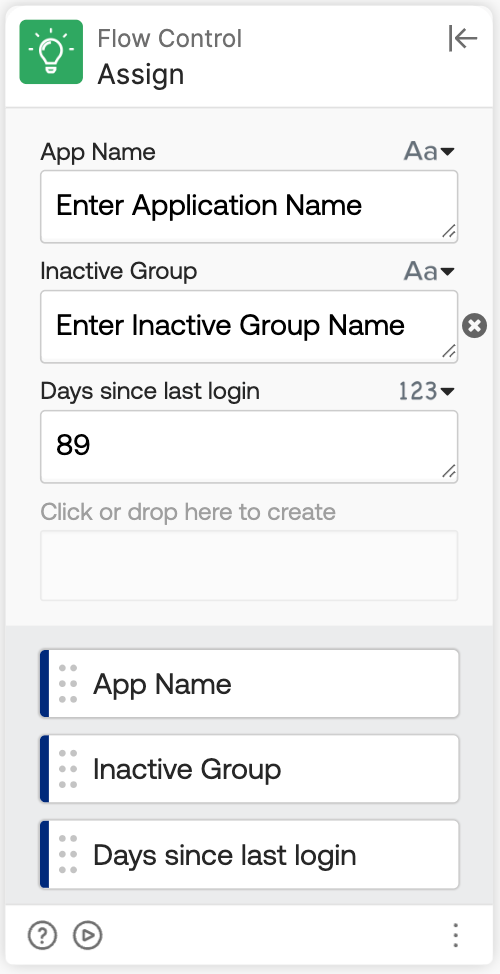This screenshot has width=500, height=974.
Task: Grab the drag handle on App Name output
Action: pos(68,684)
